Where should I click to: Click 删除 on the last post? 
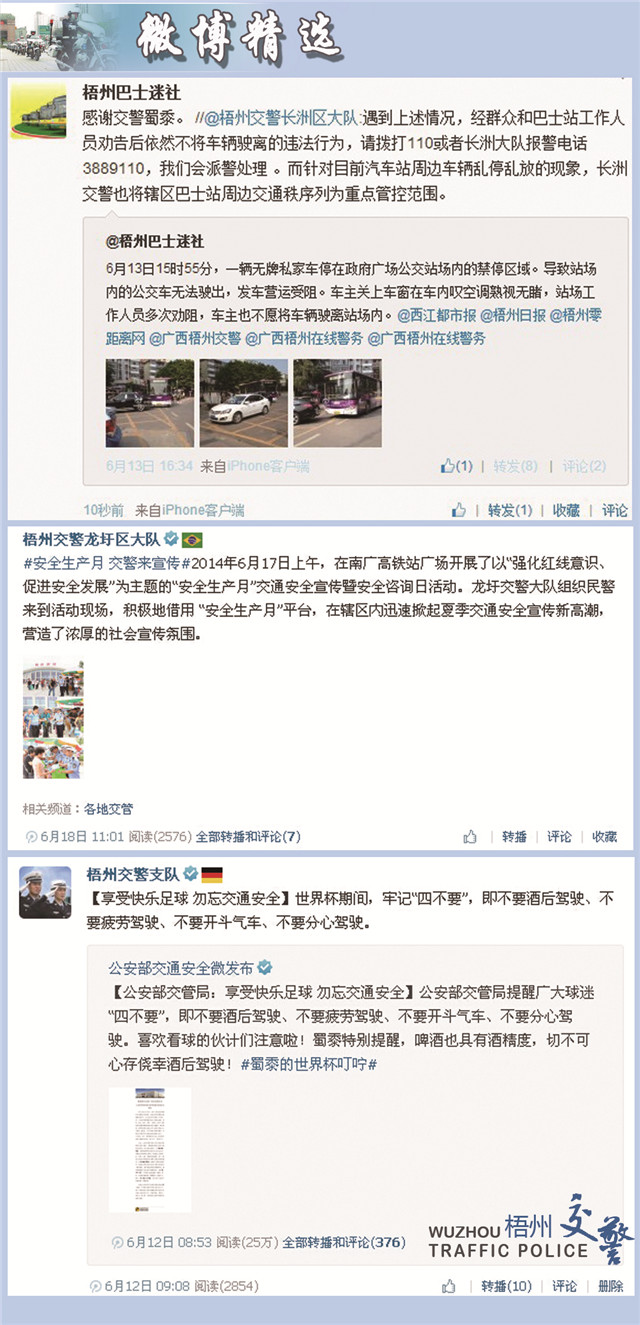610,1286
